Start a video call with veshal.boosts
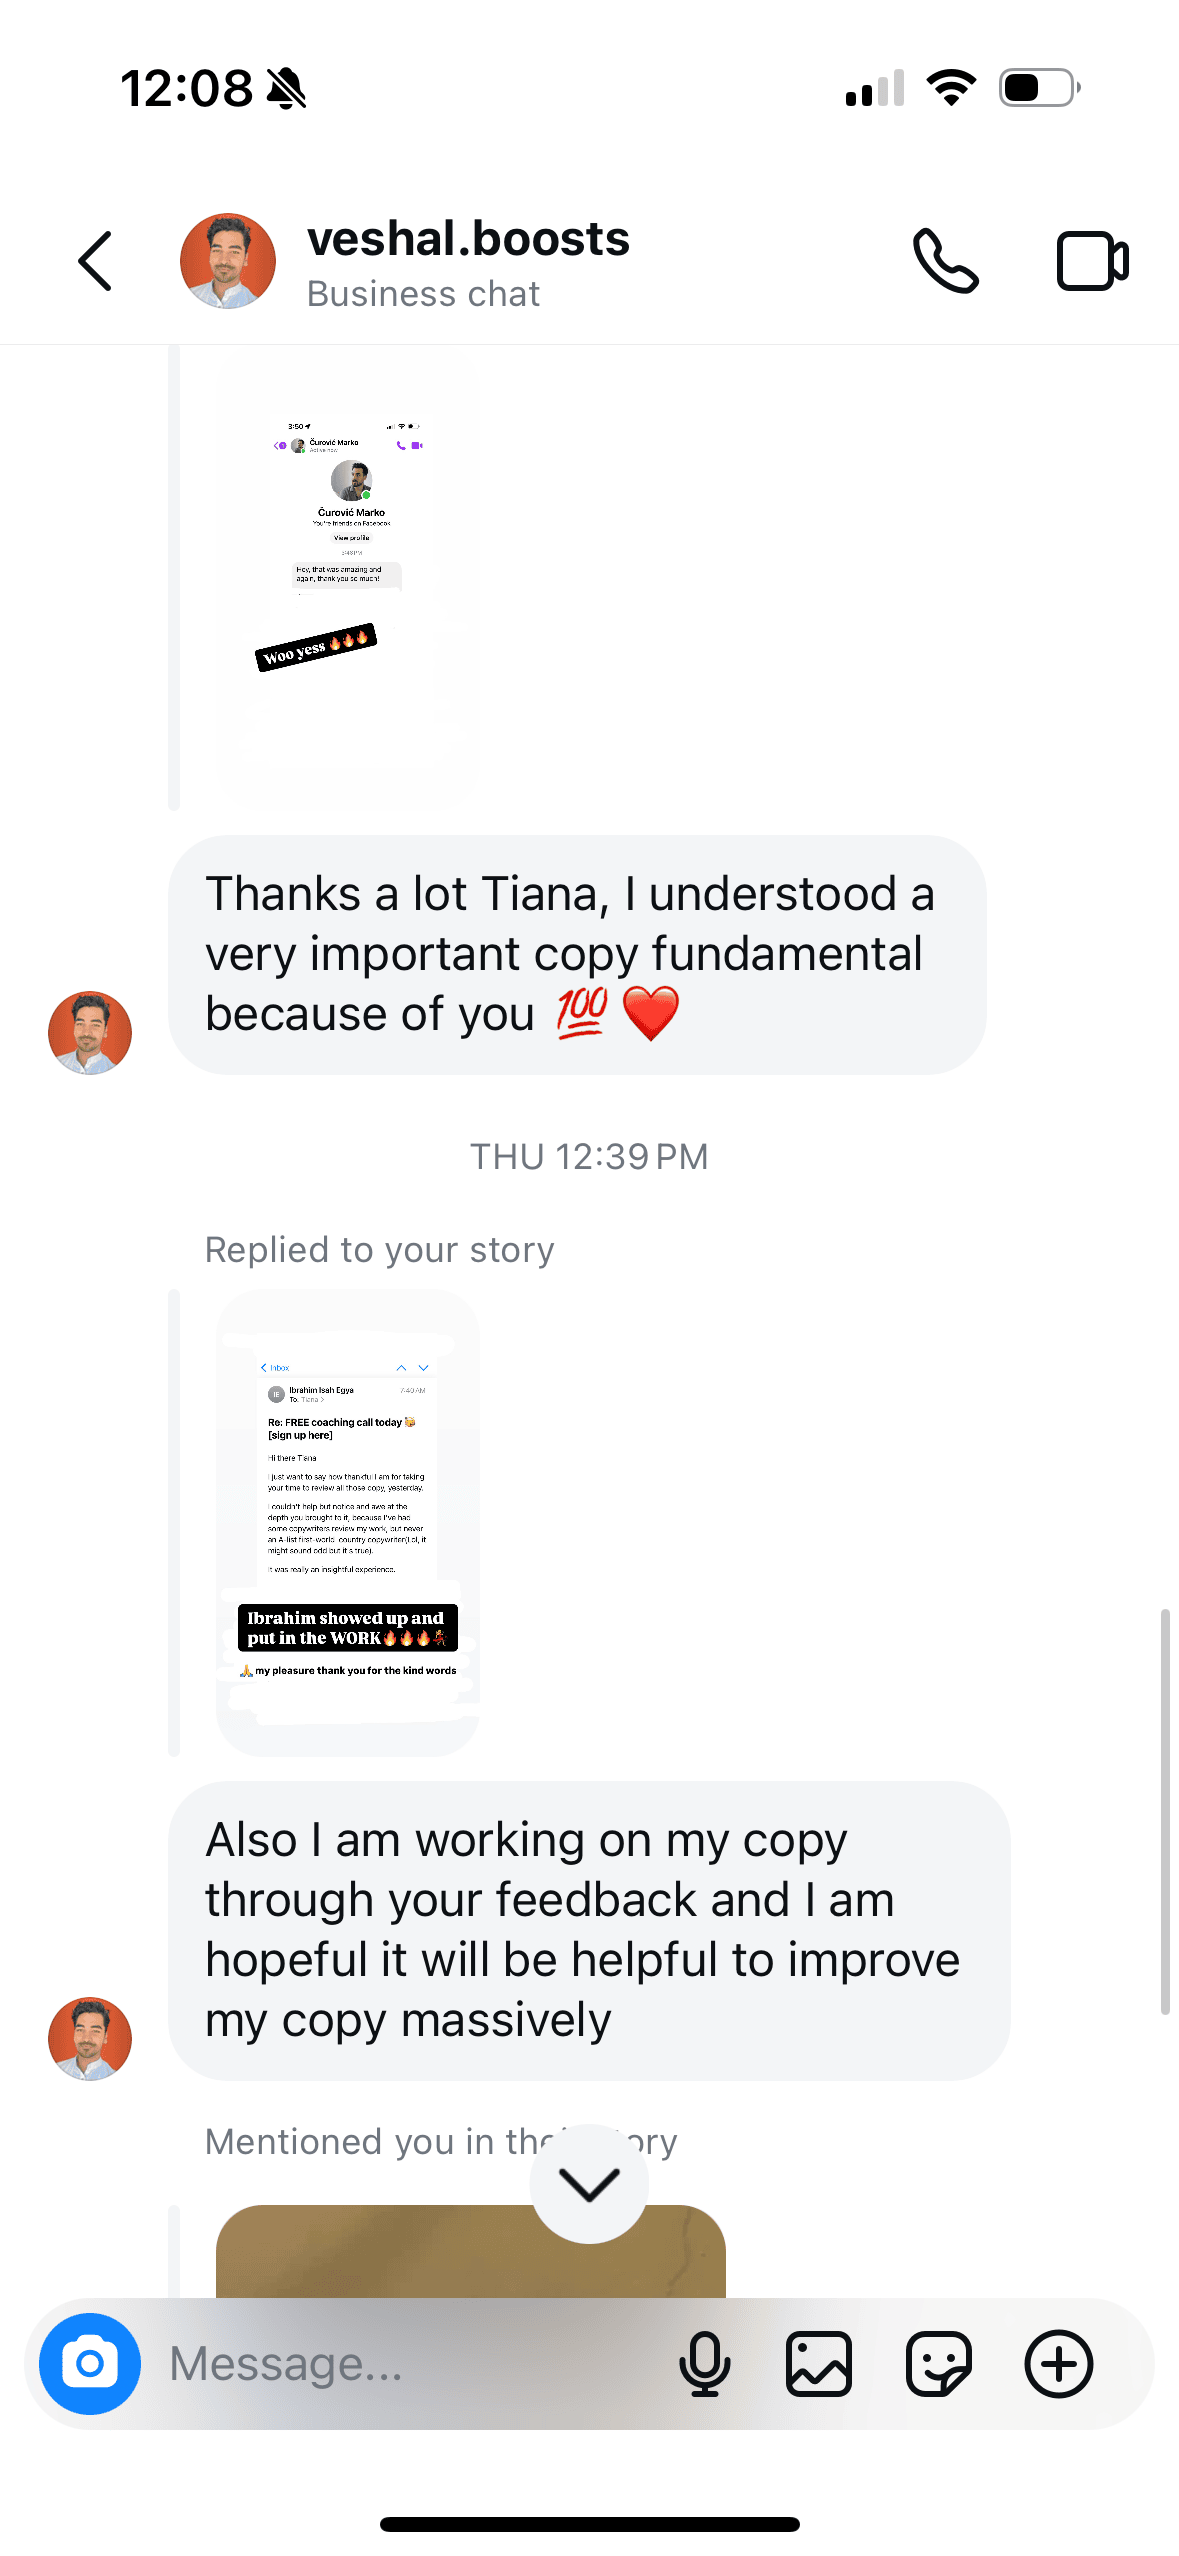Viewport: 1179px width, 2556px height. 1092,262
